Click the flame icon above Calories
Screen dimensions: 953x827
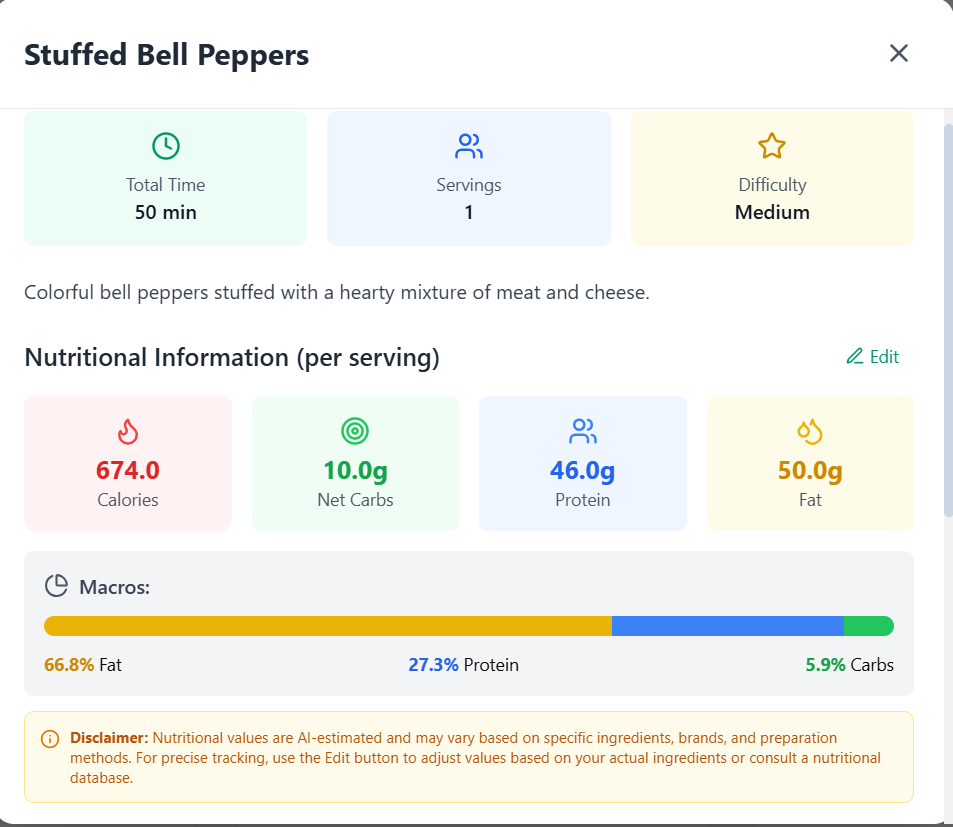click(x=127, y=432)
